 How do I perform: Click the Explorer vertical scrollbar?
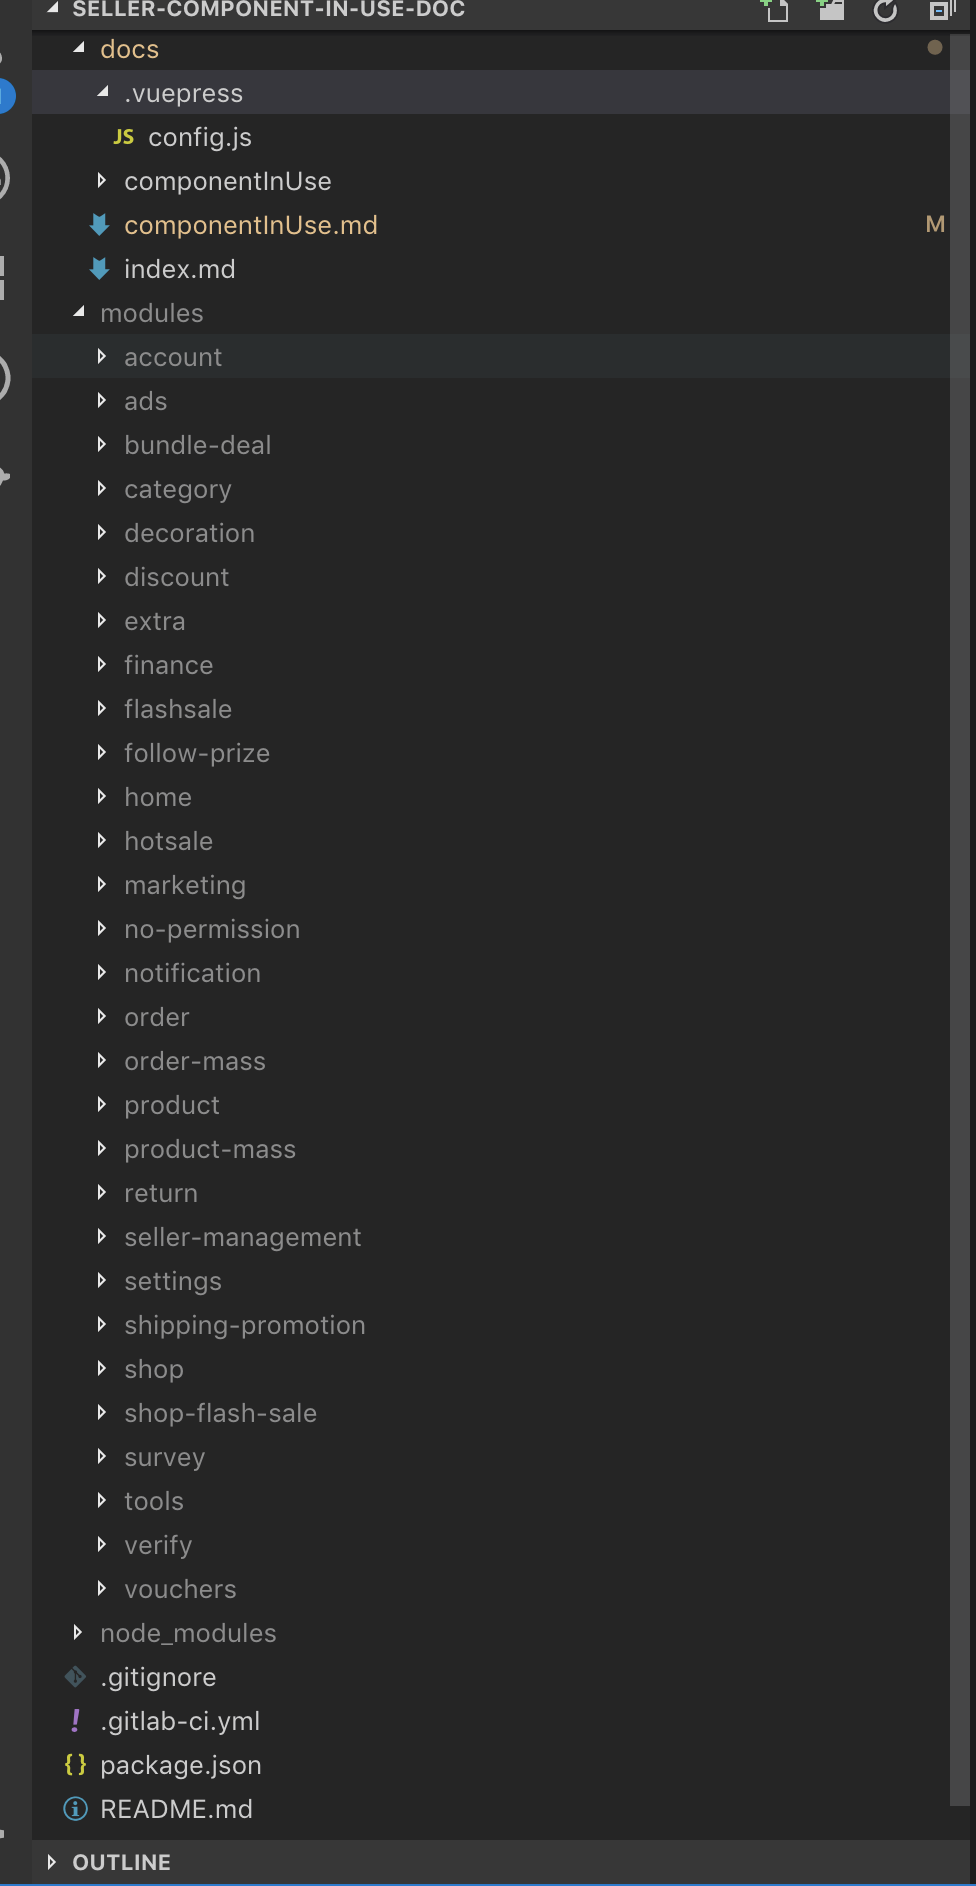tap(962, 900)
